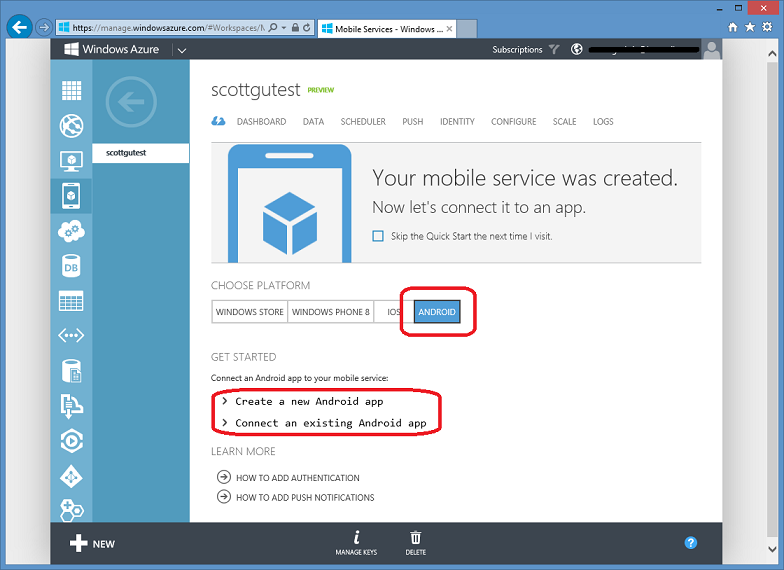Open the user account avatar icon
The image size is (784, 570).
click(712, 50)
